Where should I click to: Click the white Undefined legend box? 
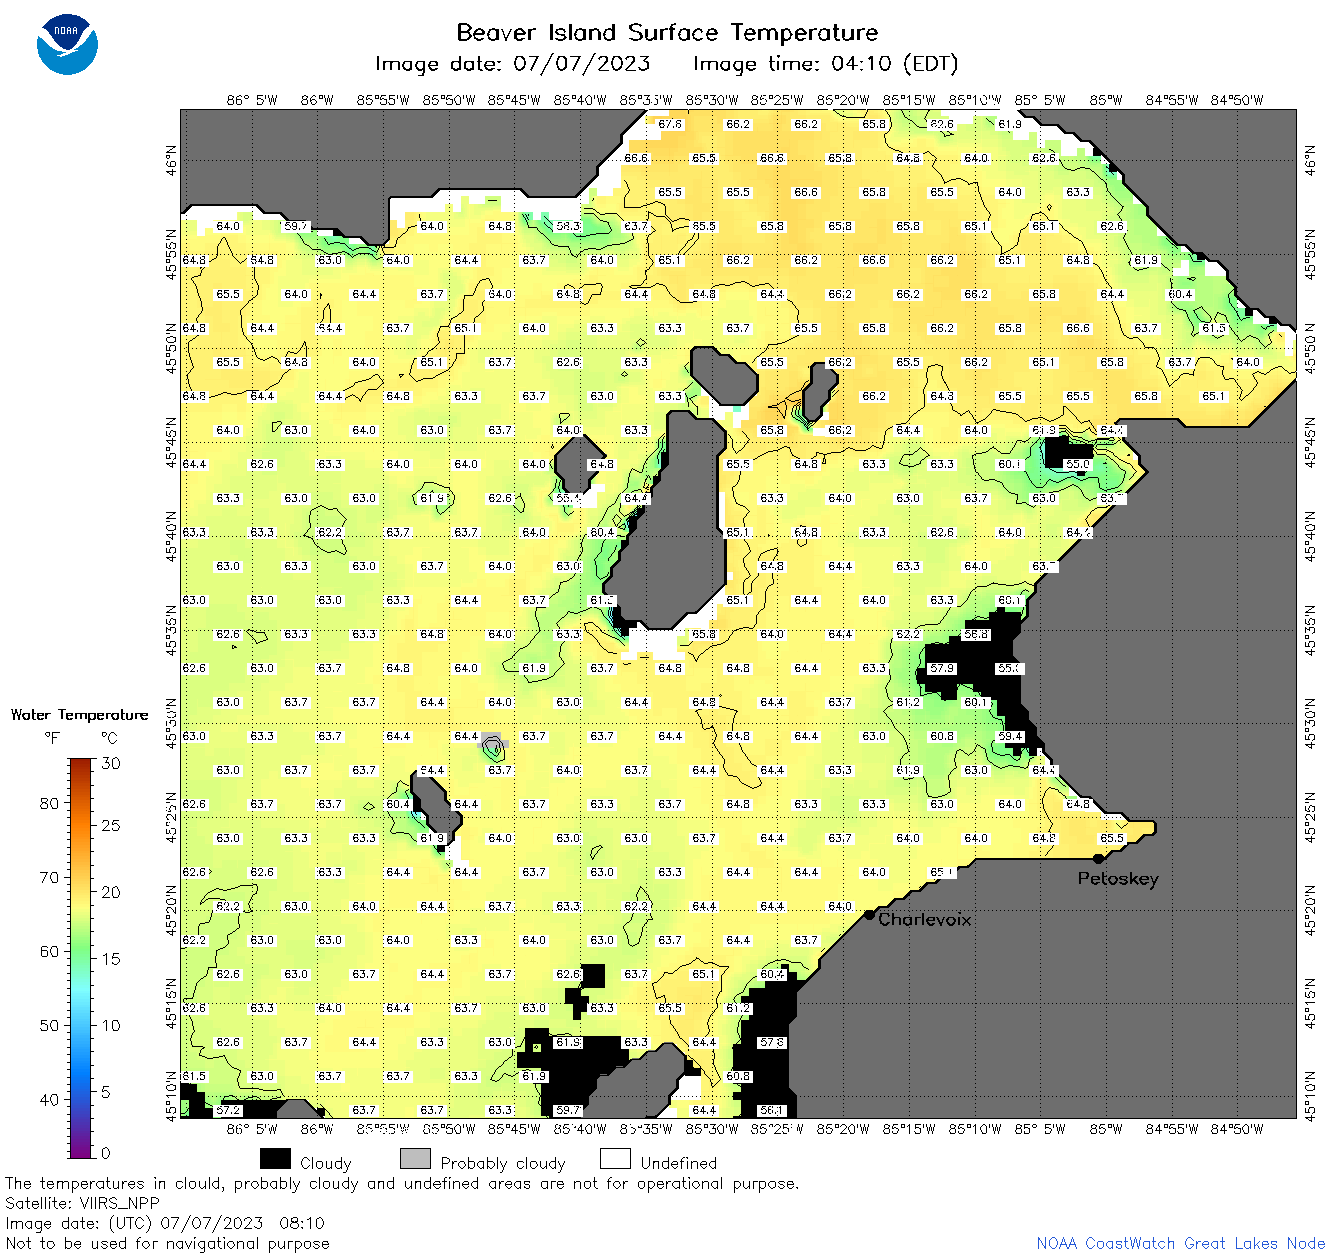point(615,1158)
